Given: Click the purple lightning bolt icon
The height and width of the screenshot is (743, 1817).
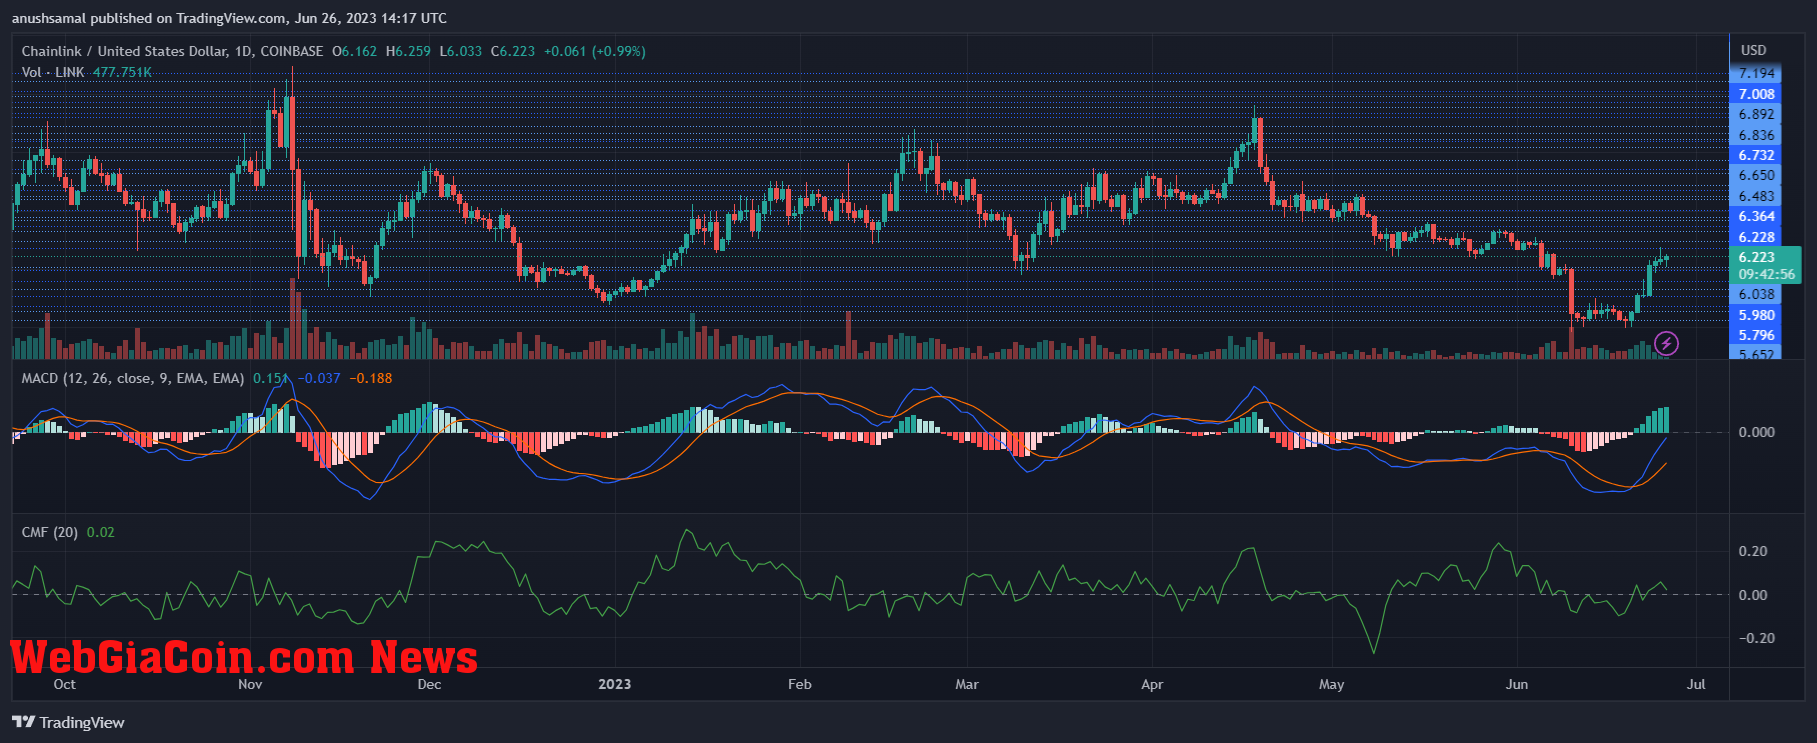Looking at the screenshot, I should [x=1666, y=344].
